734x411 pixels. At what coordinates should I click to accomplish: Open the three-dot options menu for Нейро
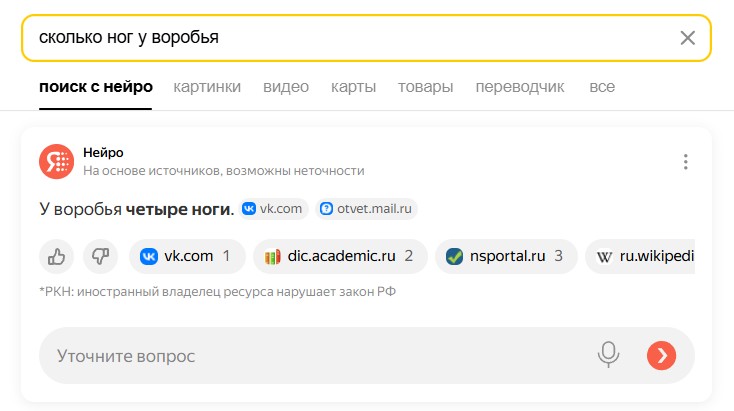[x=685, y=162]
